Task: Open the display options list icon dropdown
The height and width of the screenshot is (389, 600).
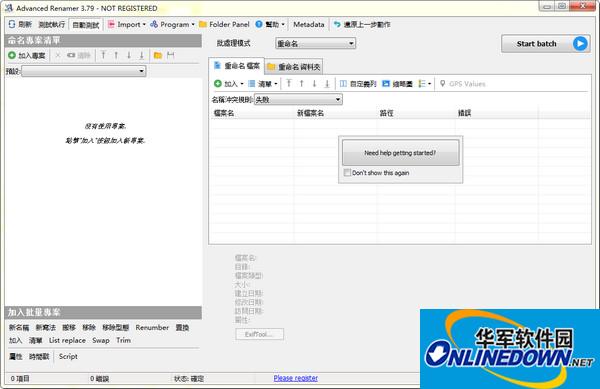Action: click(424, 84)
